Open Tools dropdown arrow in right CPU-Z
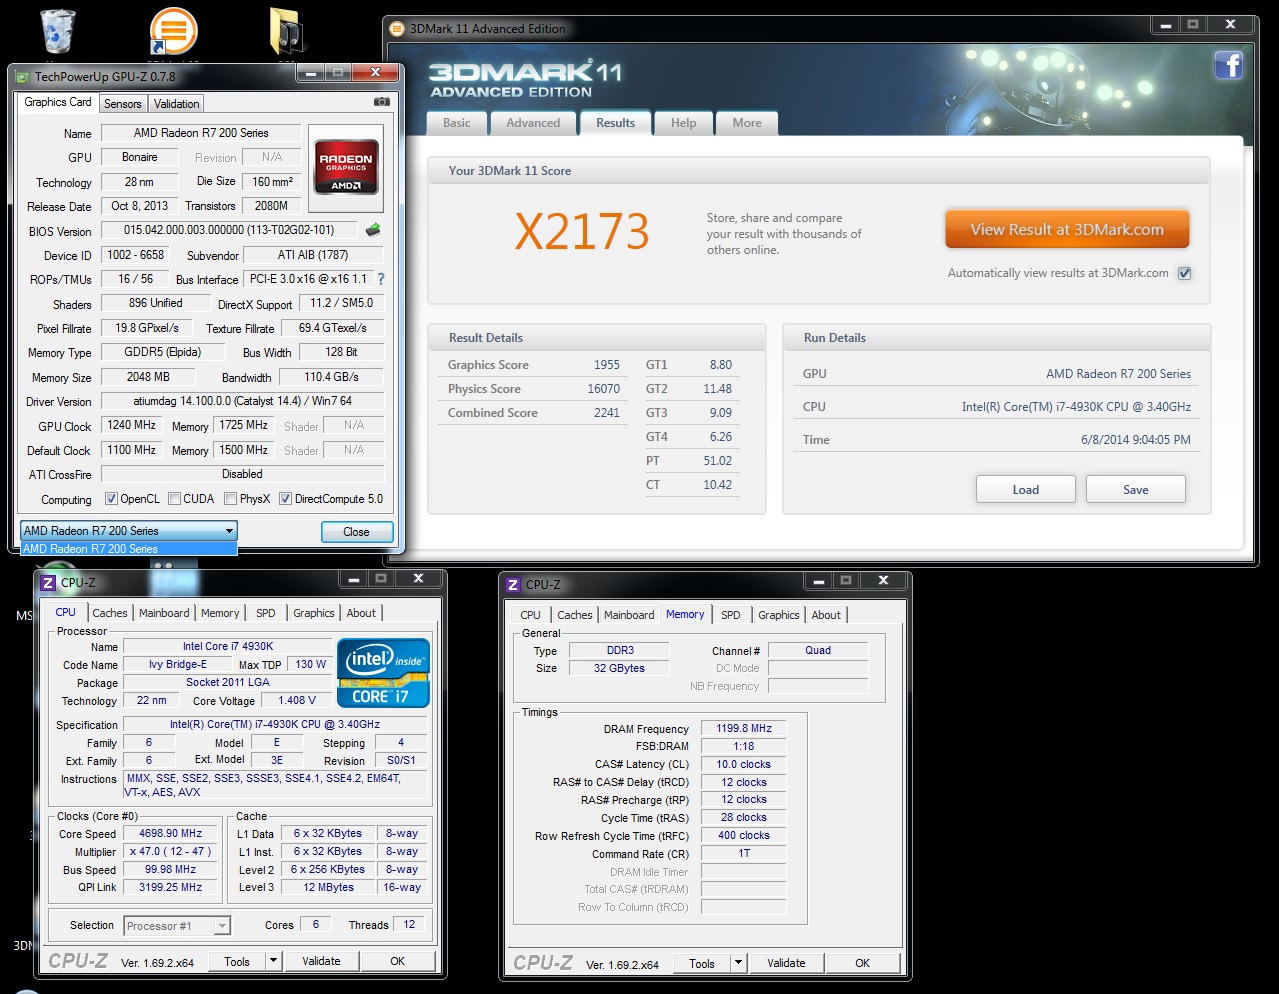 [739, 963]
